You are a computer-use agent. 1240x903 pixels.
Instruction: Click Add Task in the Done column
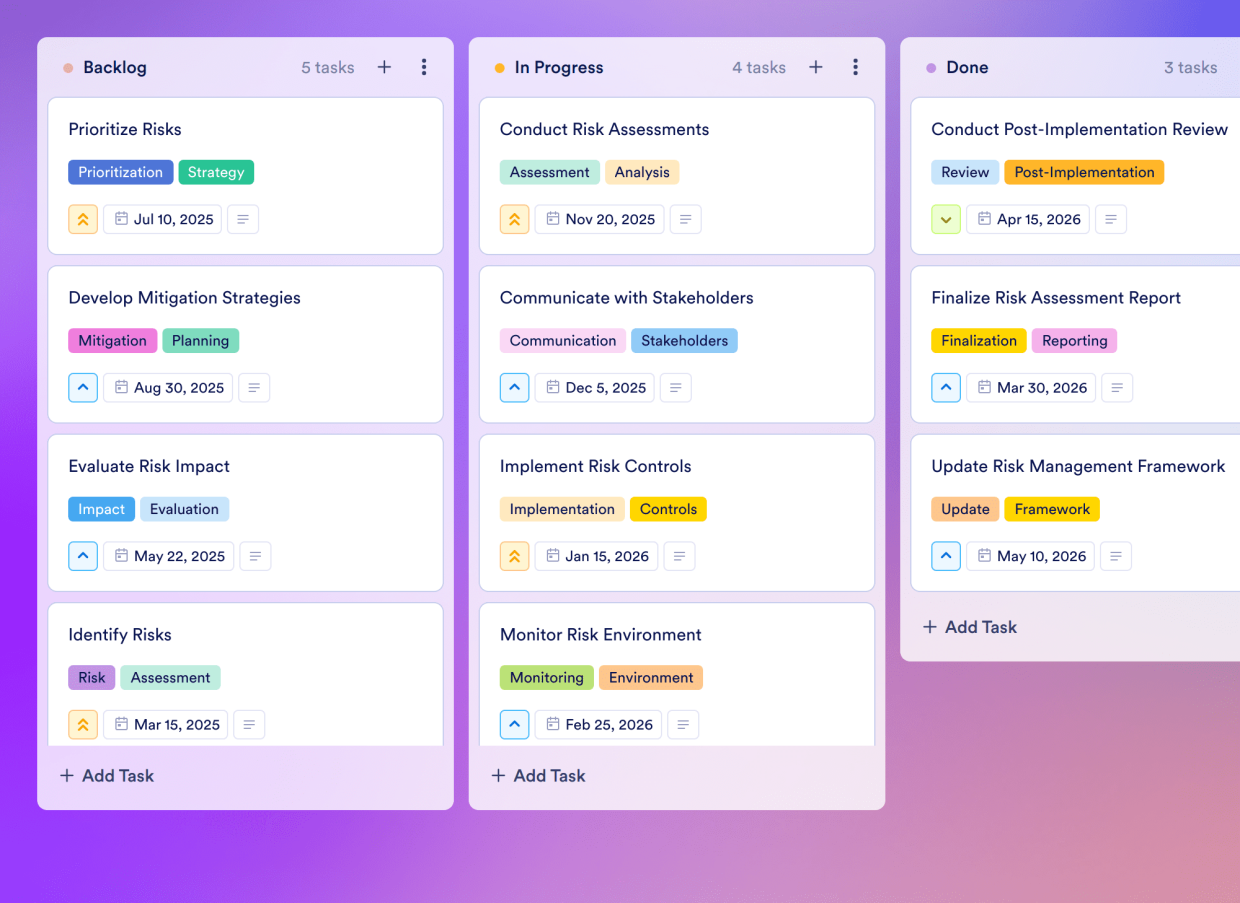tap(969, 627)
